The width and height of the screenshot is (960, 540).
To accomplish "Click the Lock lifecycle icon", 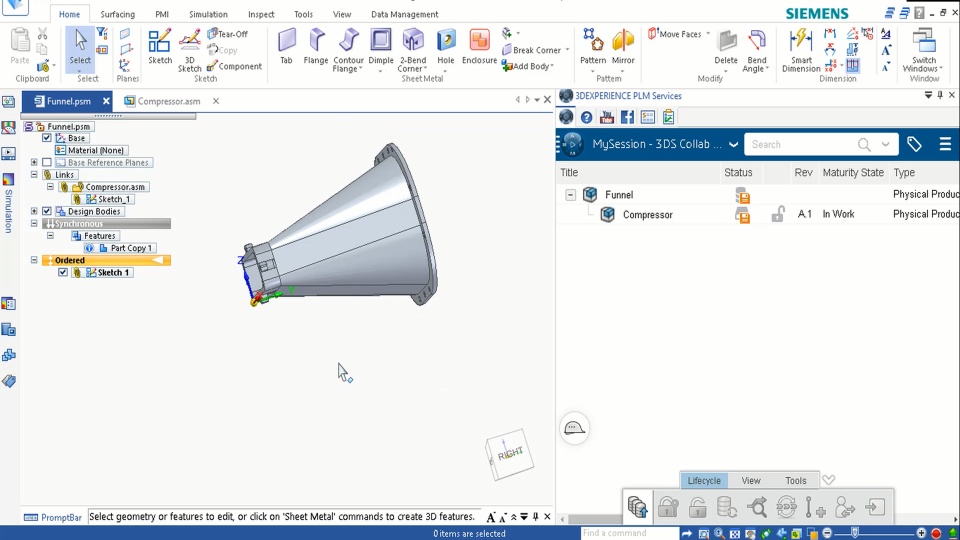I will click(x=668, y=507).
